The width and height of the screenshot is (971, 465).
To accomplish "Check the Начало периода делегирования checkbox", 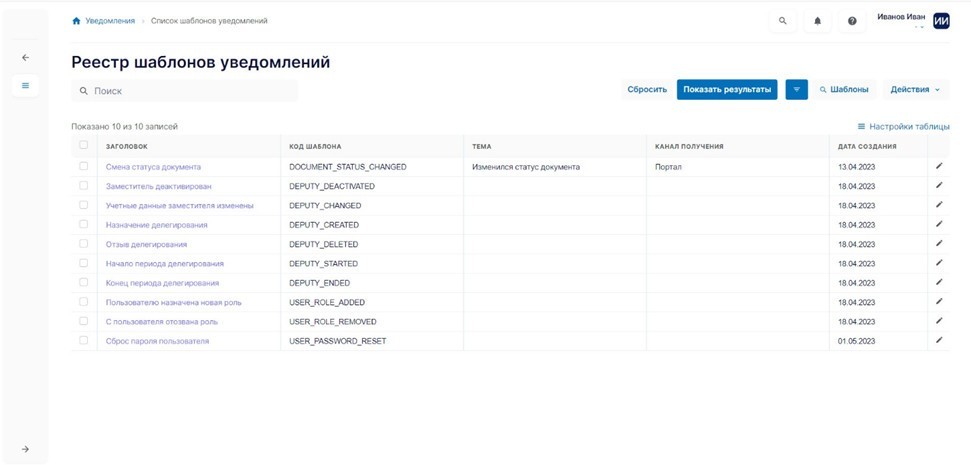I will [x=84, y=263].
